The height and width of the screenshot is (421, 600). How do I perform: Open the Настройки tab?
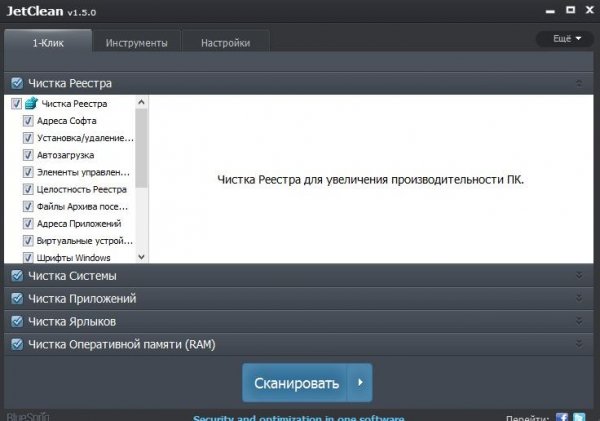pyautogui.click(x=226, y=42)
